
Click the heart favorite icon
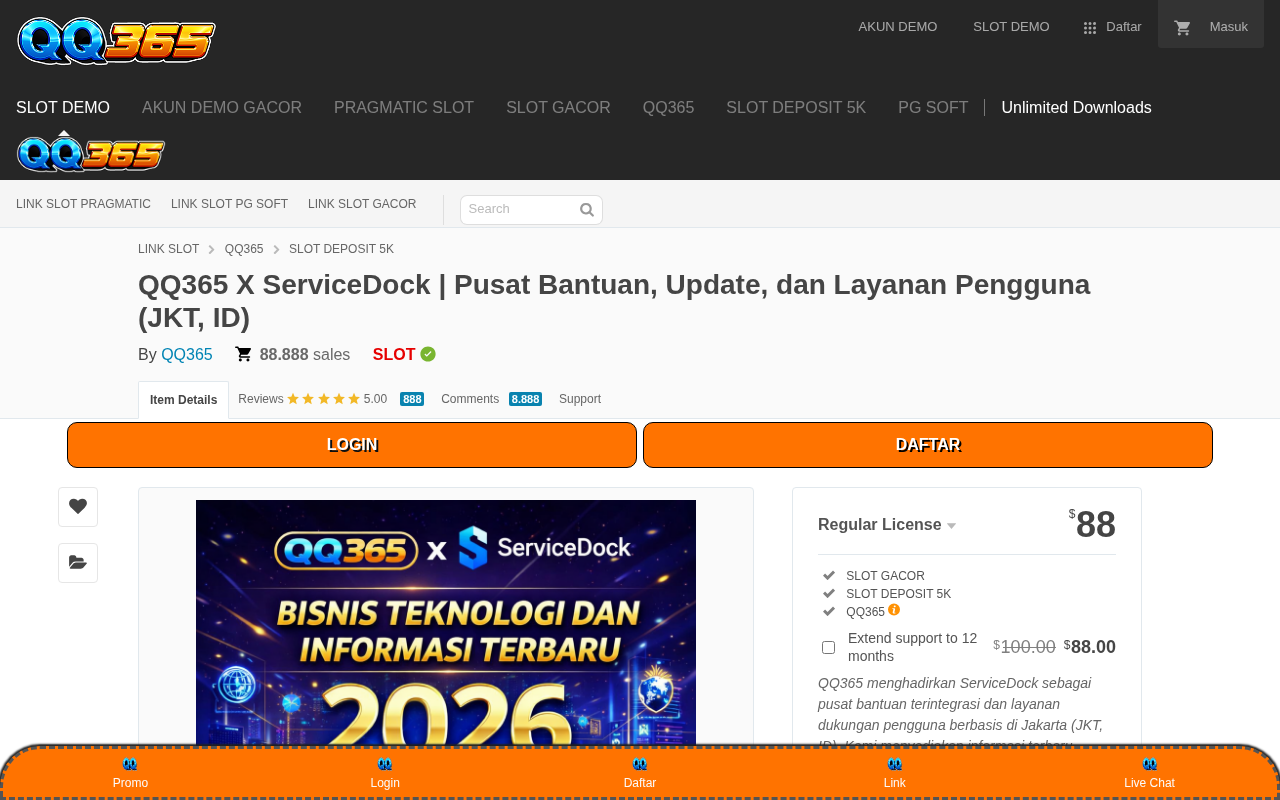[x=78, y=507]
